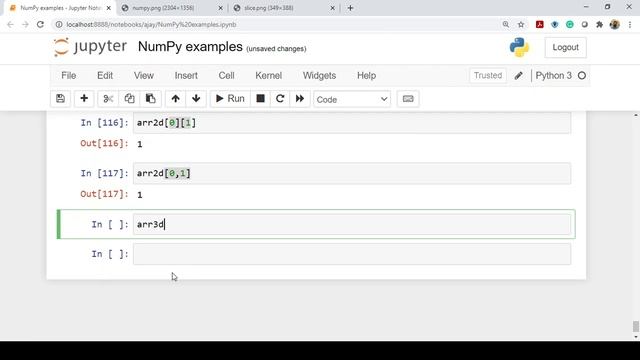The image size is (640, 360).
Task: Open the Chrome profile avatar
Action: tap(615, 24)
